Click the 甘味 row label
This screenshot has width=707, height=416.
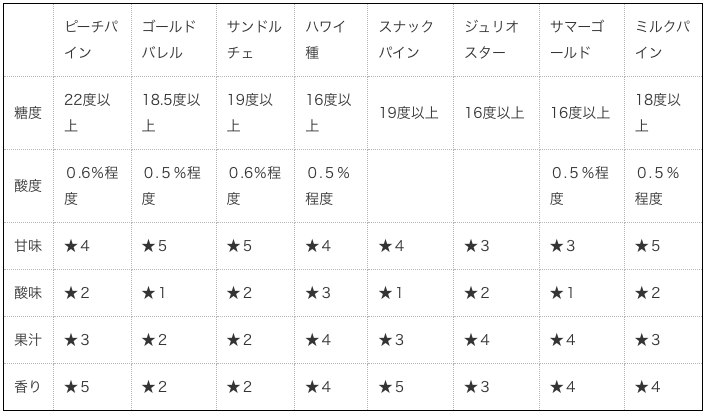(x=29, y=246)
